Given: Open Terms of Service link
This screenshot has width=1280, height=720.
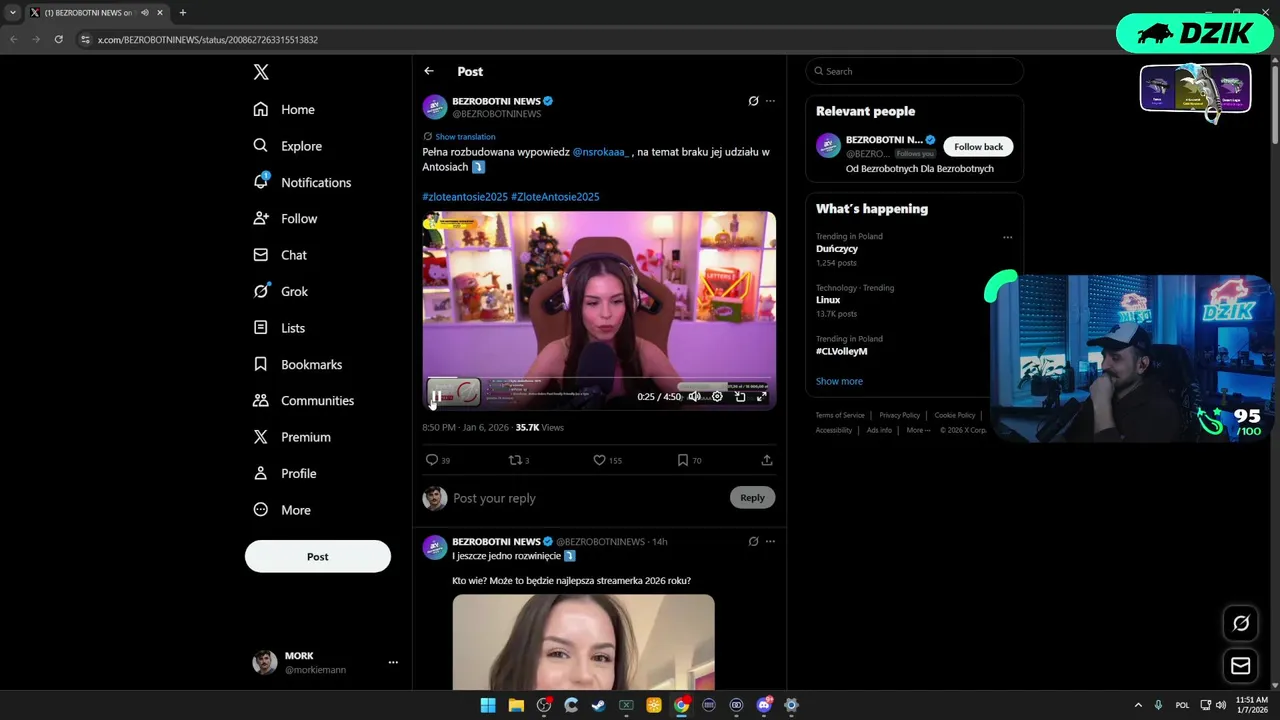Looking at the screenshot, I should (x=840, y=415).
